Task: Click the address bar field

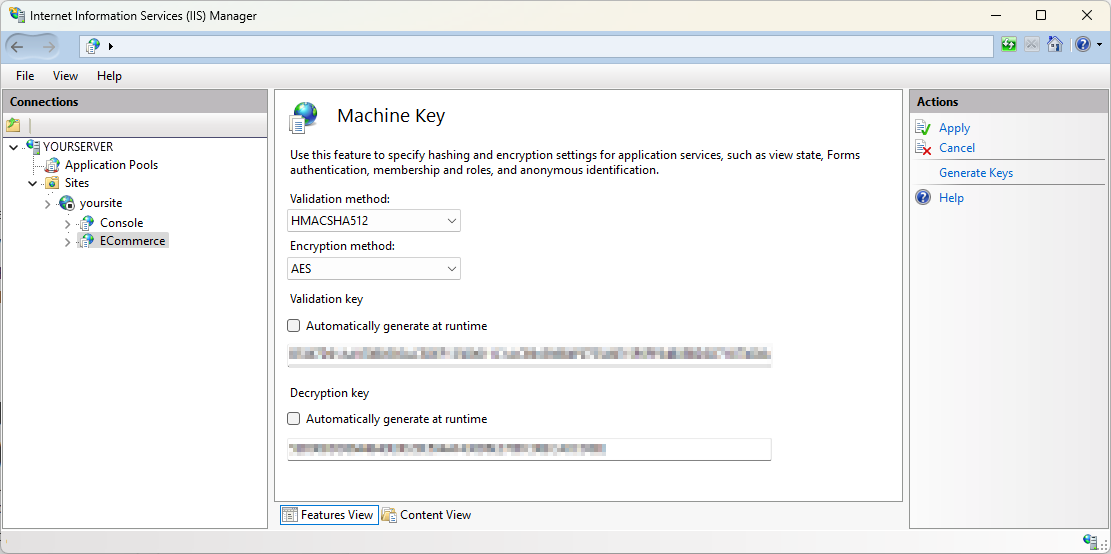Action: pyautogui.click(x=536, y=47)
